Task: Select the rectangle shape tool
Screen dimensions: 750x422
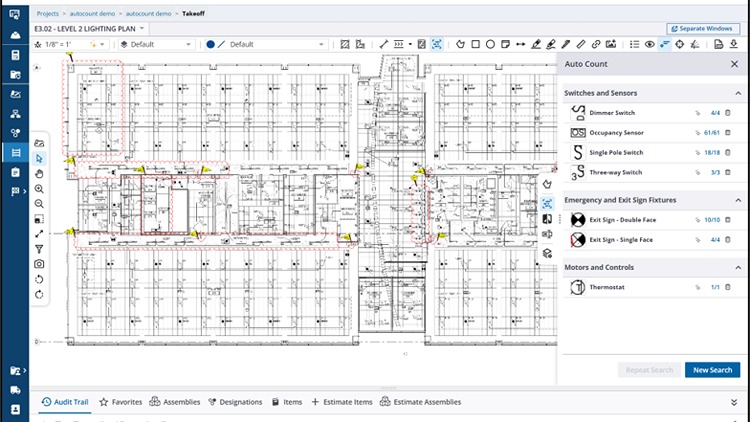Action: click(x=475, y=44)
